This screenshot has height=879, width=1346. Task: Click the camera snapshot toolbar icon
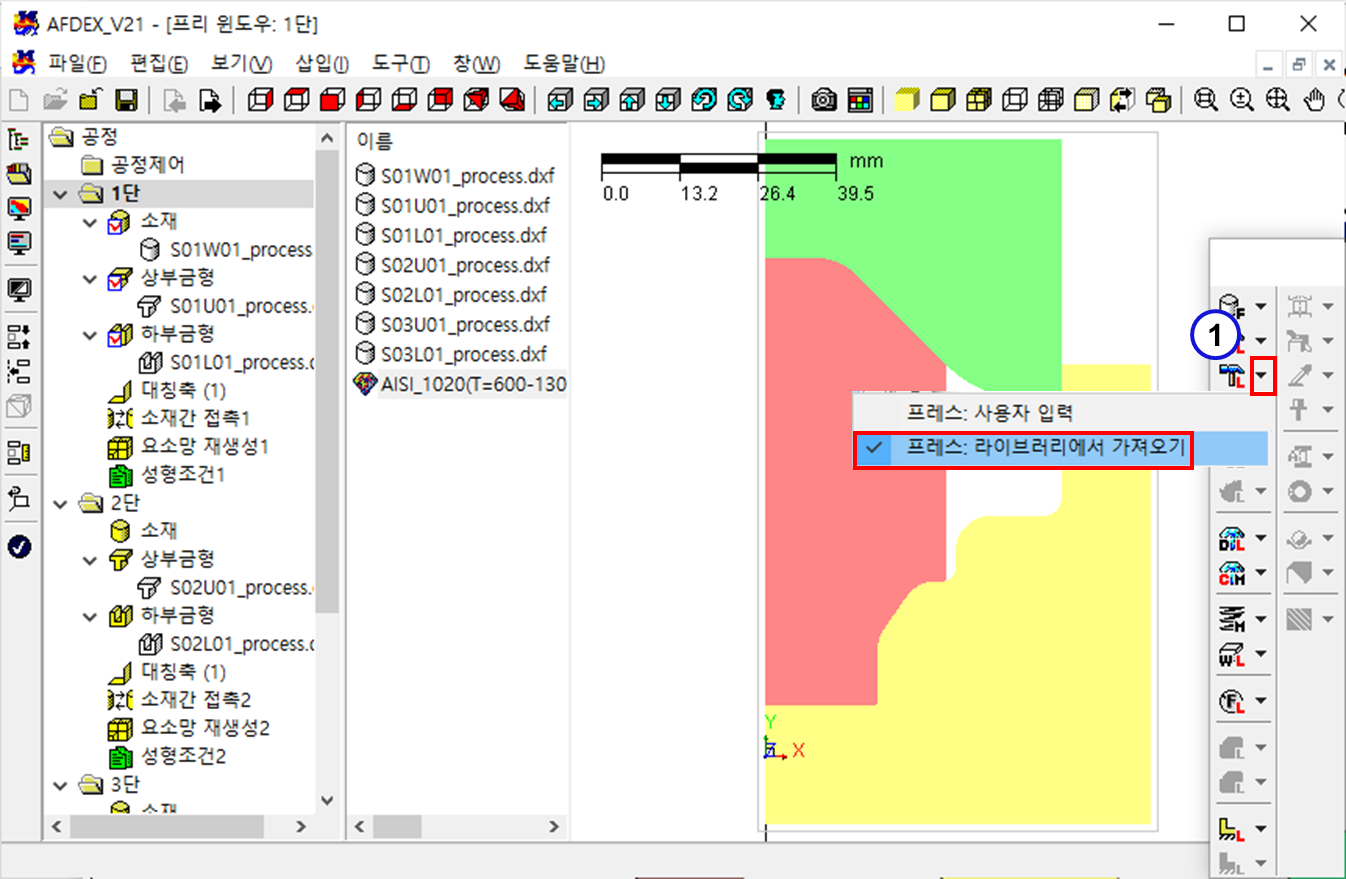coord(824,100)
